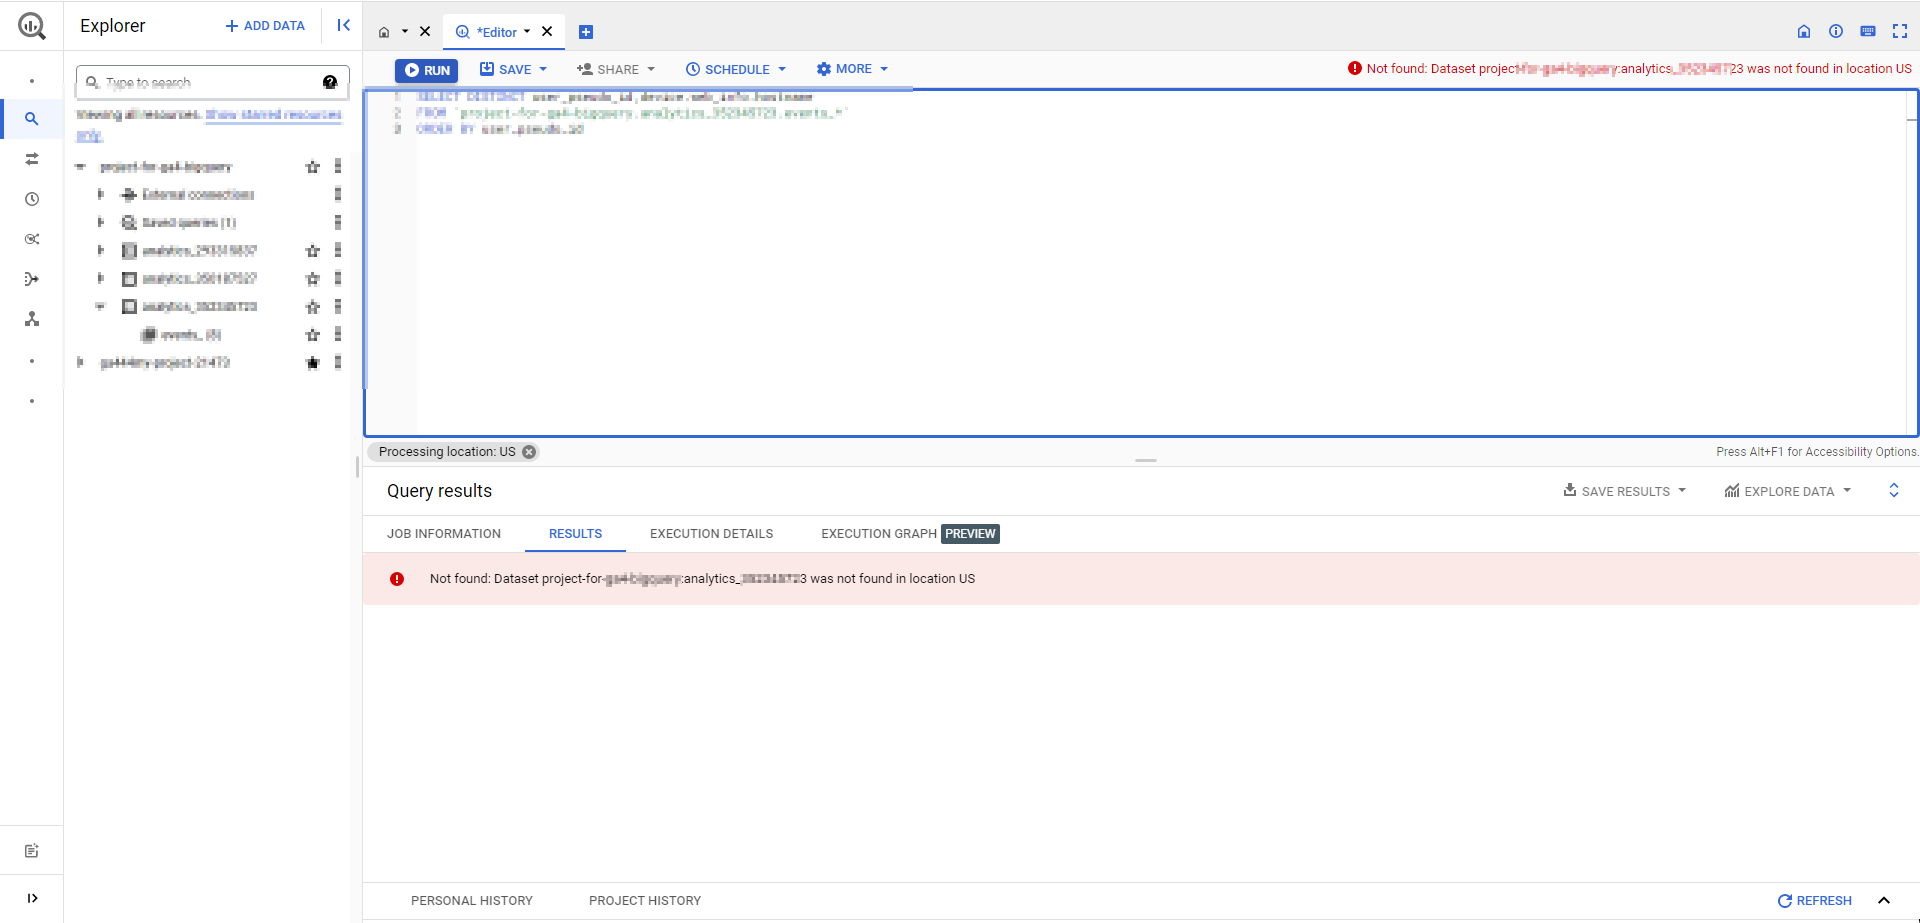Collapse the project-for-ga4-bigquery tree node
This screenshot has height=923, width=1920.
(x=81, y=167)
